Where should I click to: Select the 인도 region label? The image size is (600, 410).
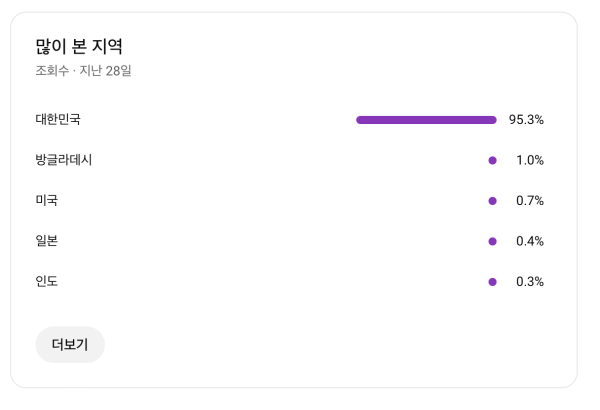47,281
